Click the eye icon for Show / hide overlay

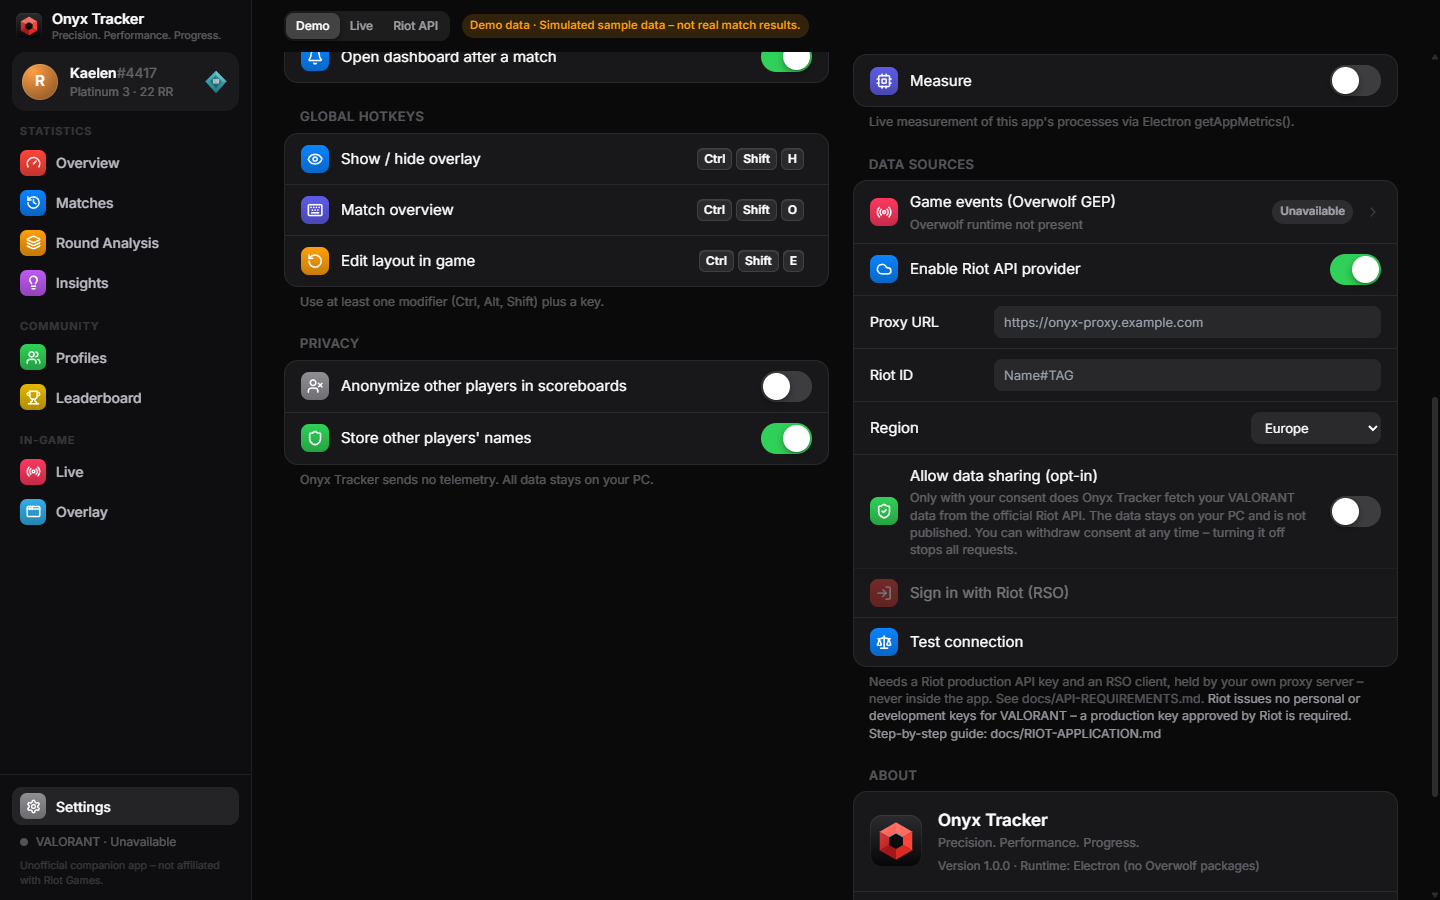[x=315, y=159]
